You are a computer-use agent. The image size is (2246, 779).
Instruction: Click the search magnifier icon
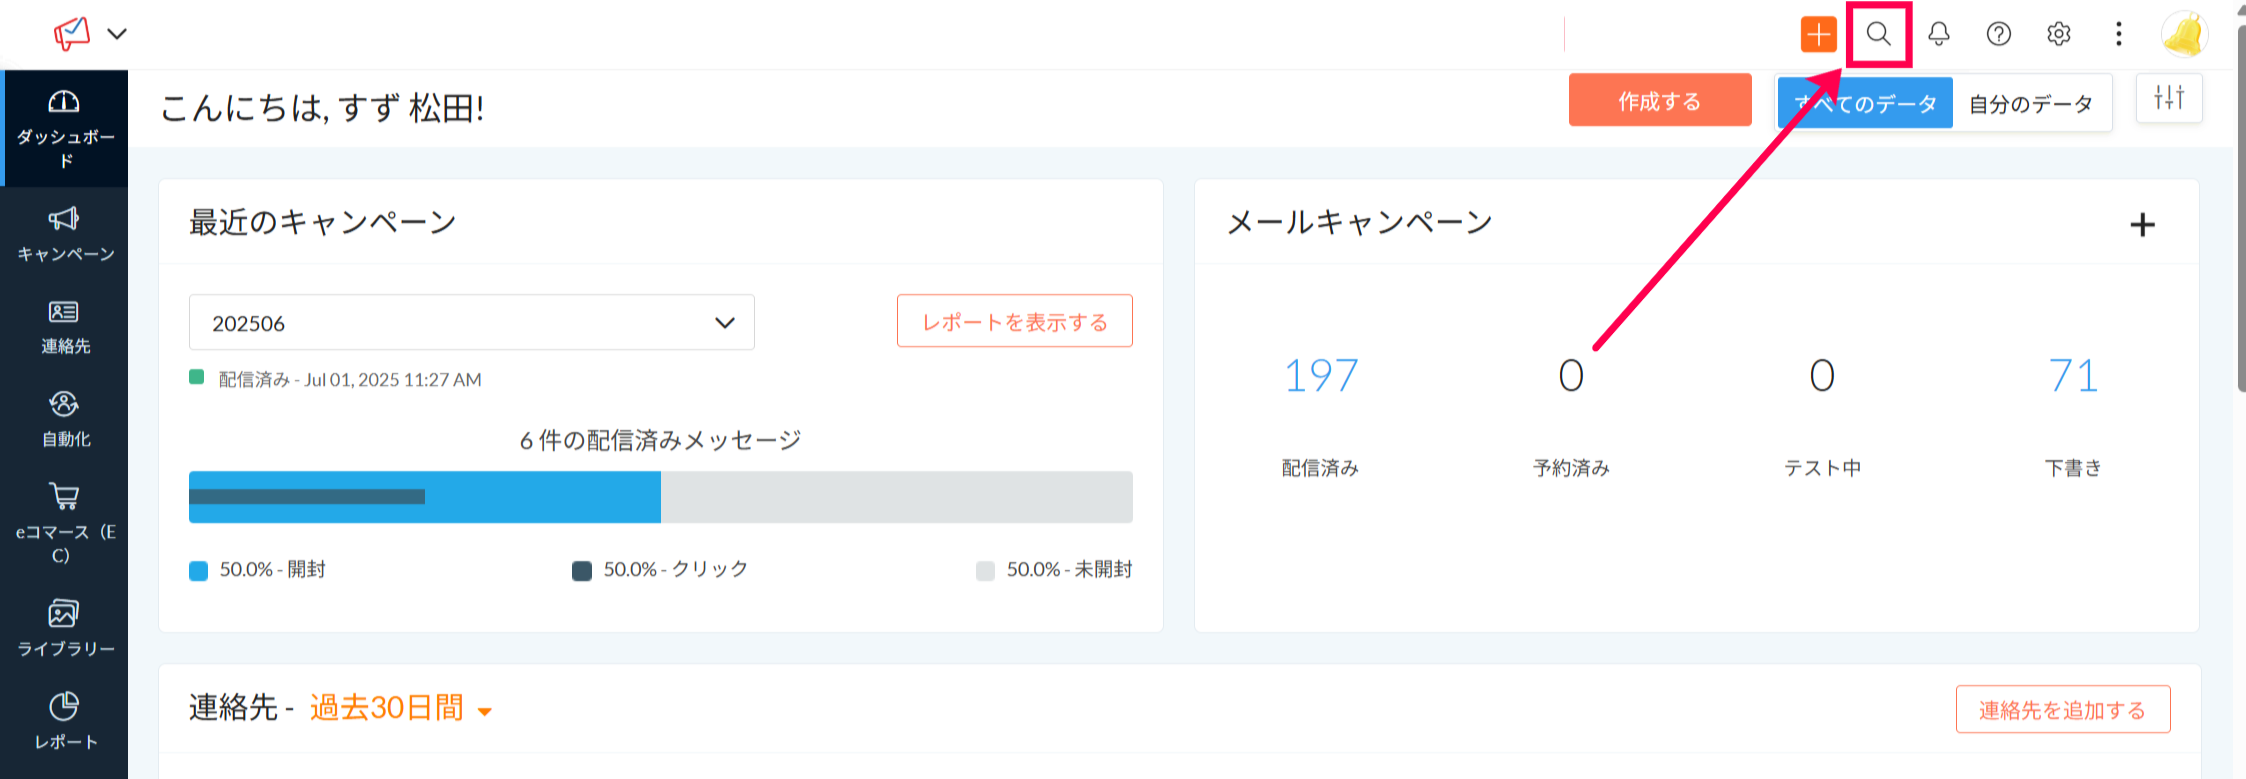click(x=1878, y=34)
